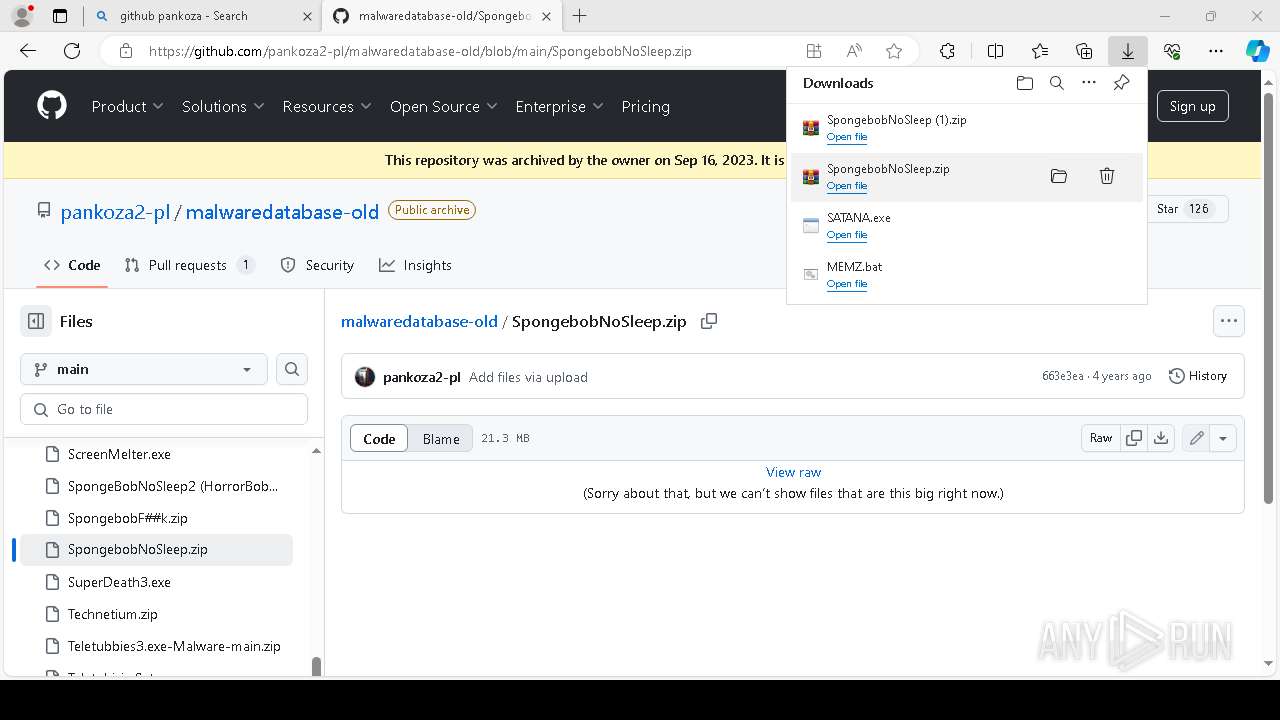Expand the Product menu

[127, 106]
